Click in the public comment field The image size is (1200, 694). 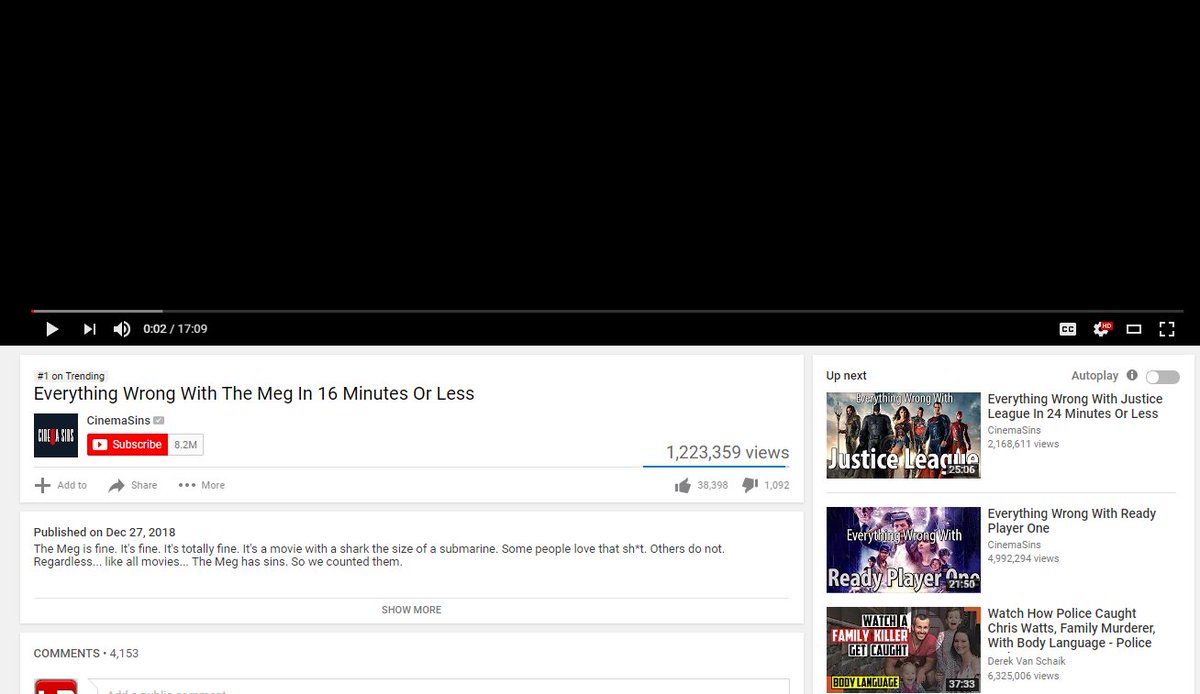point(438,687)
